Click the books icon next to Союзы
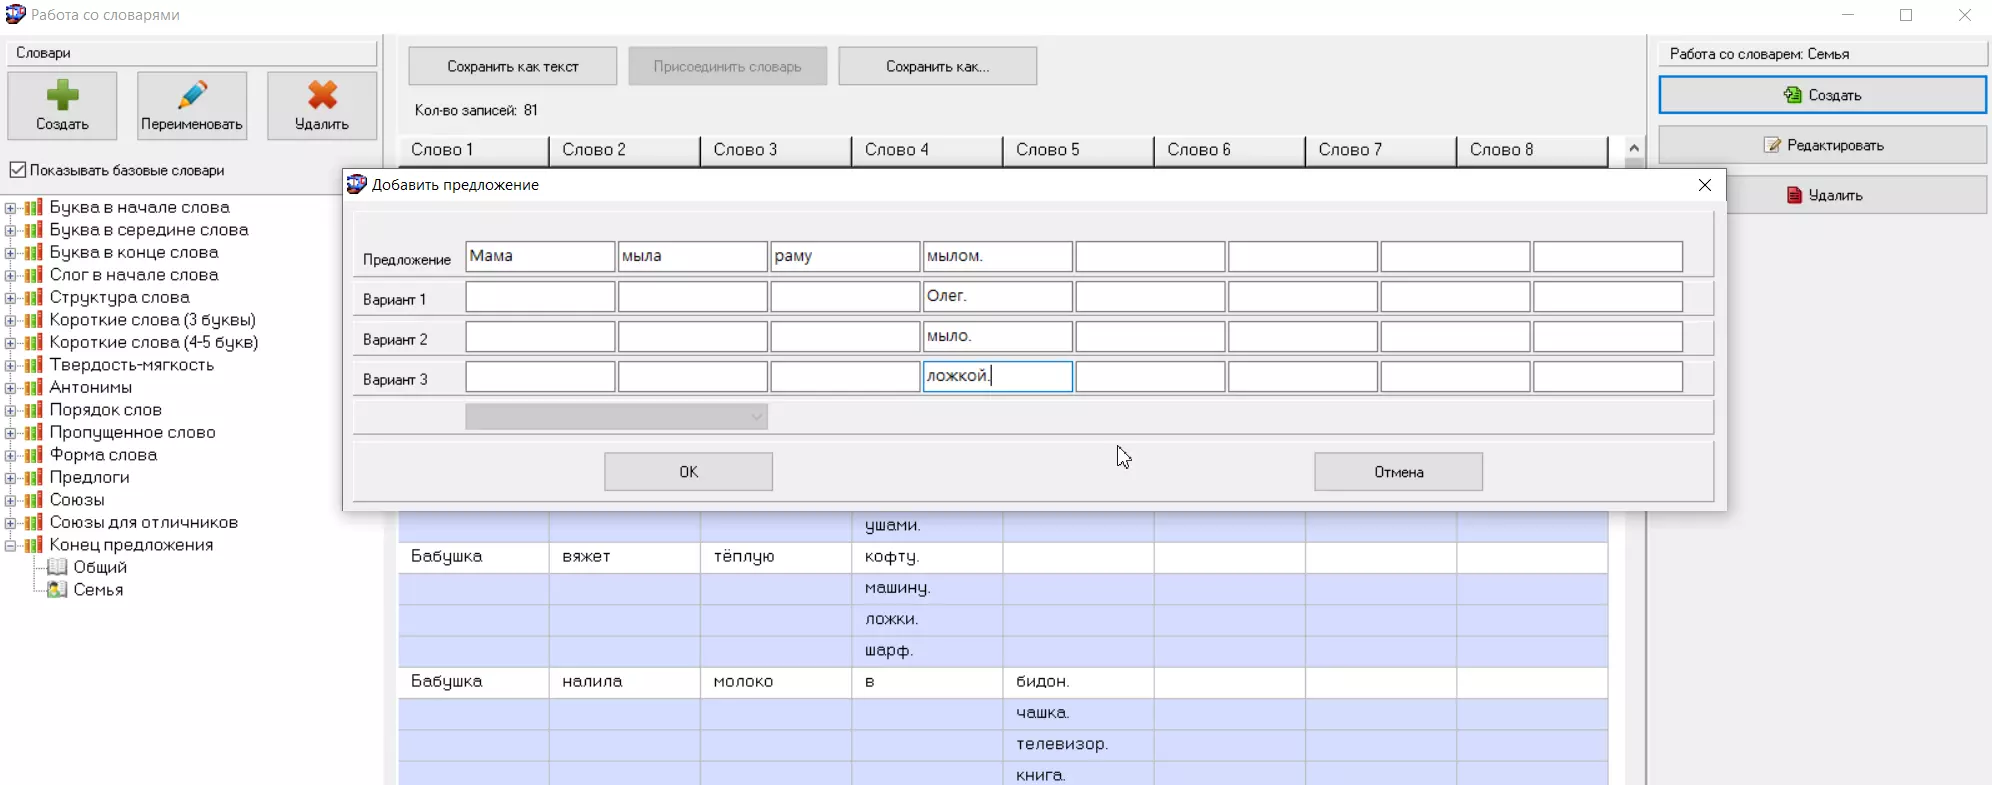This screenshot has width=1992, height=785. pos(34,500)
